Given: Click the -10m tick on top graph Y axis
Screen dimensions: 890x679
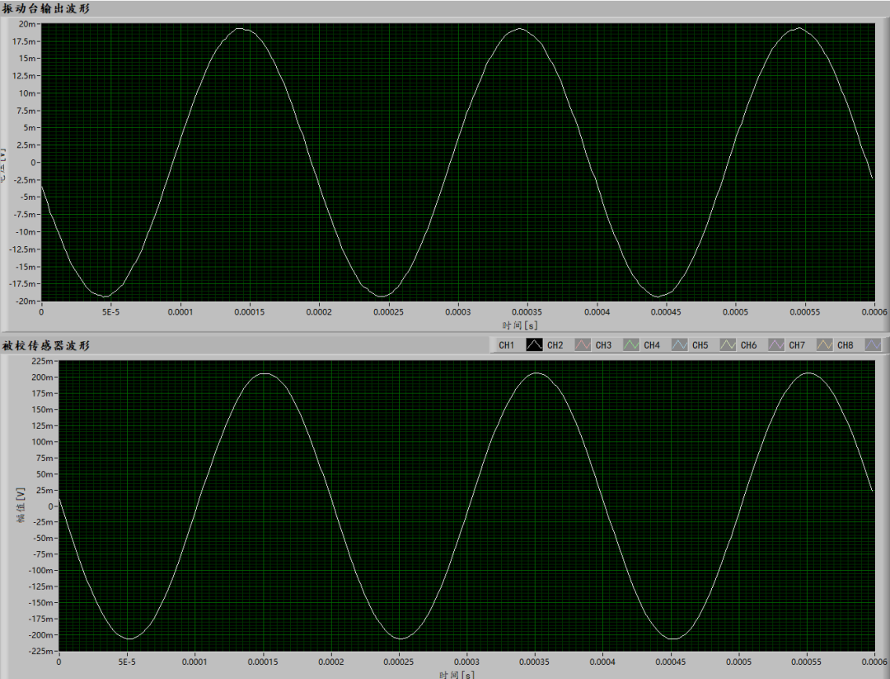Looking at the screenshot, I should [x=26, y=232].
